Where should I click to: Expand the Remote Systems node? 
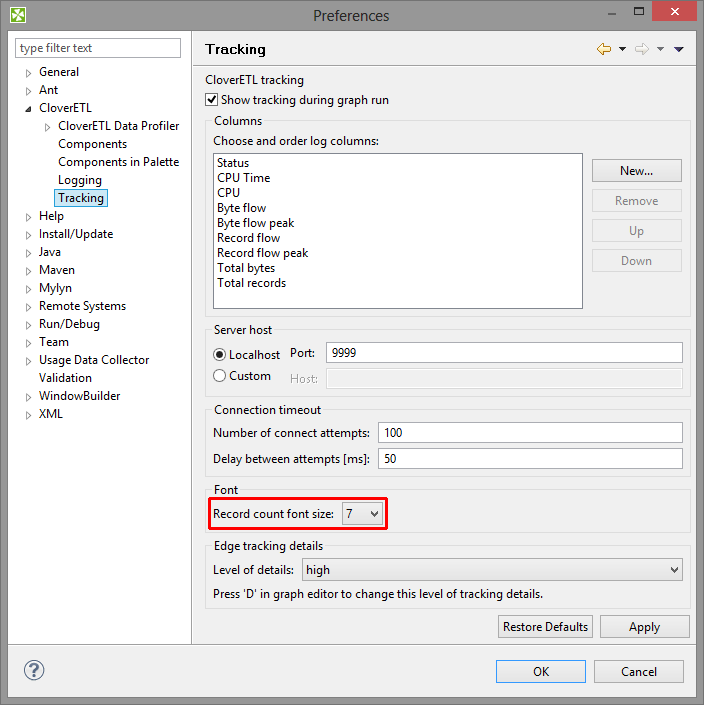(28, 307)
